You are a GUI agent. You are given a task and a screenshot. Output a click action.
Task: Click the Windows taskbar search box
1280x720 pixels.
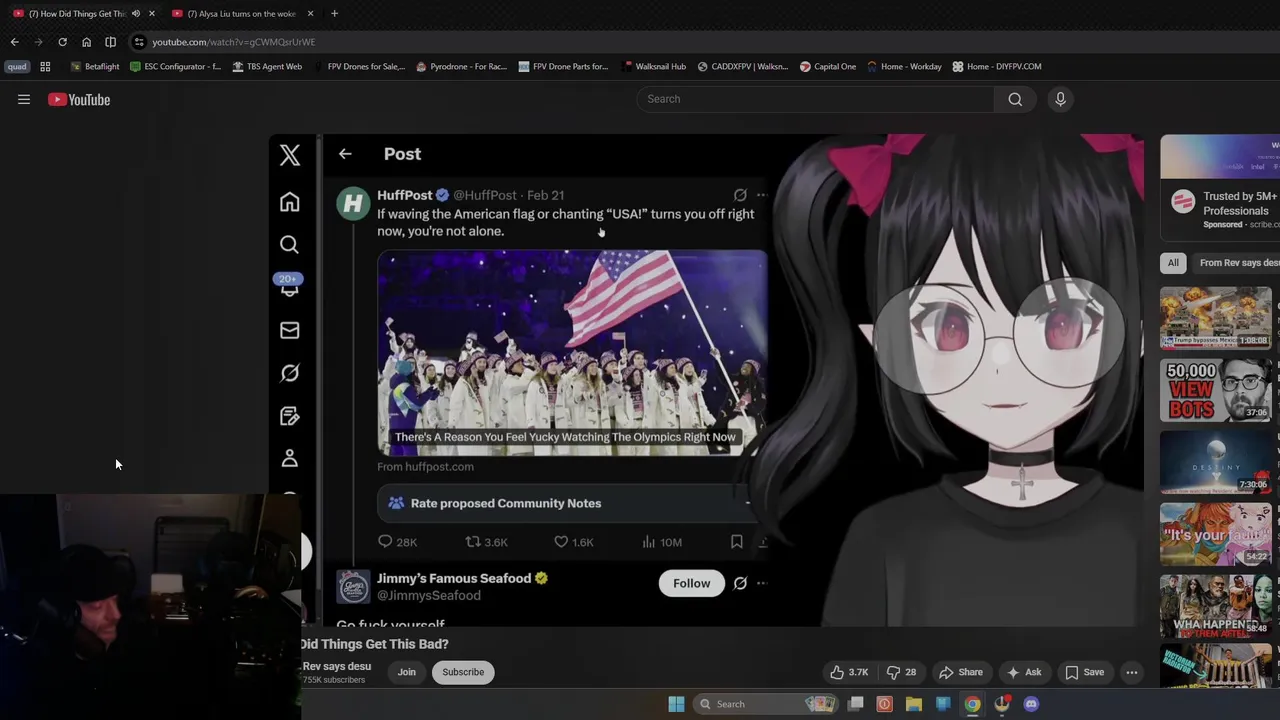coord(765,704)
